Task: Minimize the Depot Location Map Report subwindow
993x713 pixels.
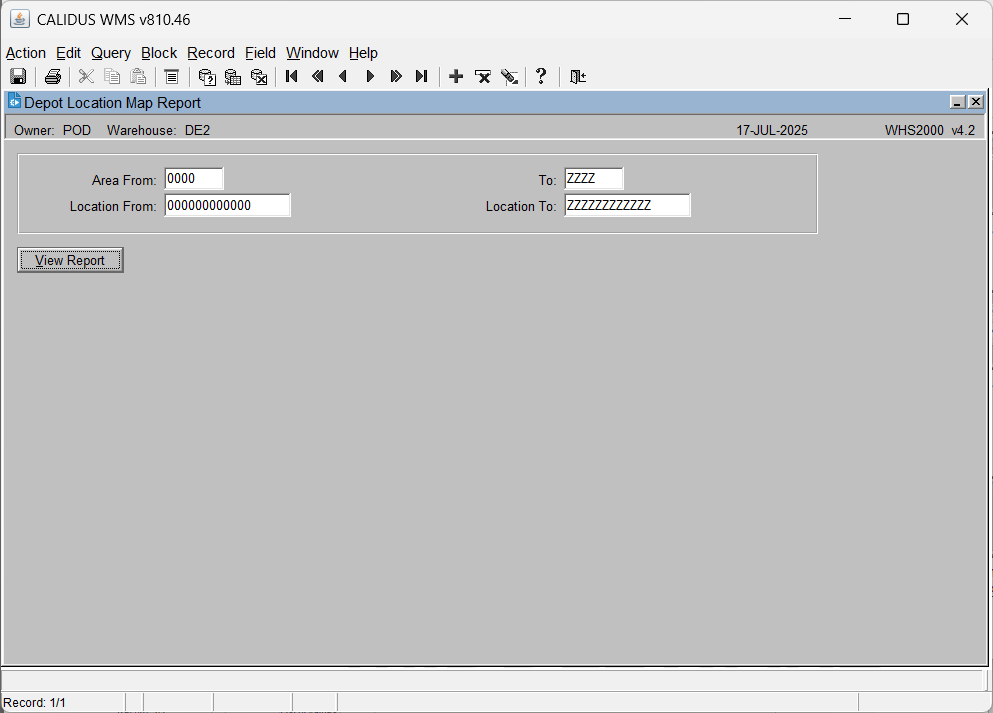Action: click(958, 102)
